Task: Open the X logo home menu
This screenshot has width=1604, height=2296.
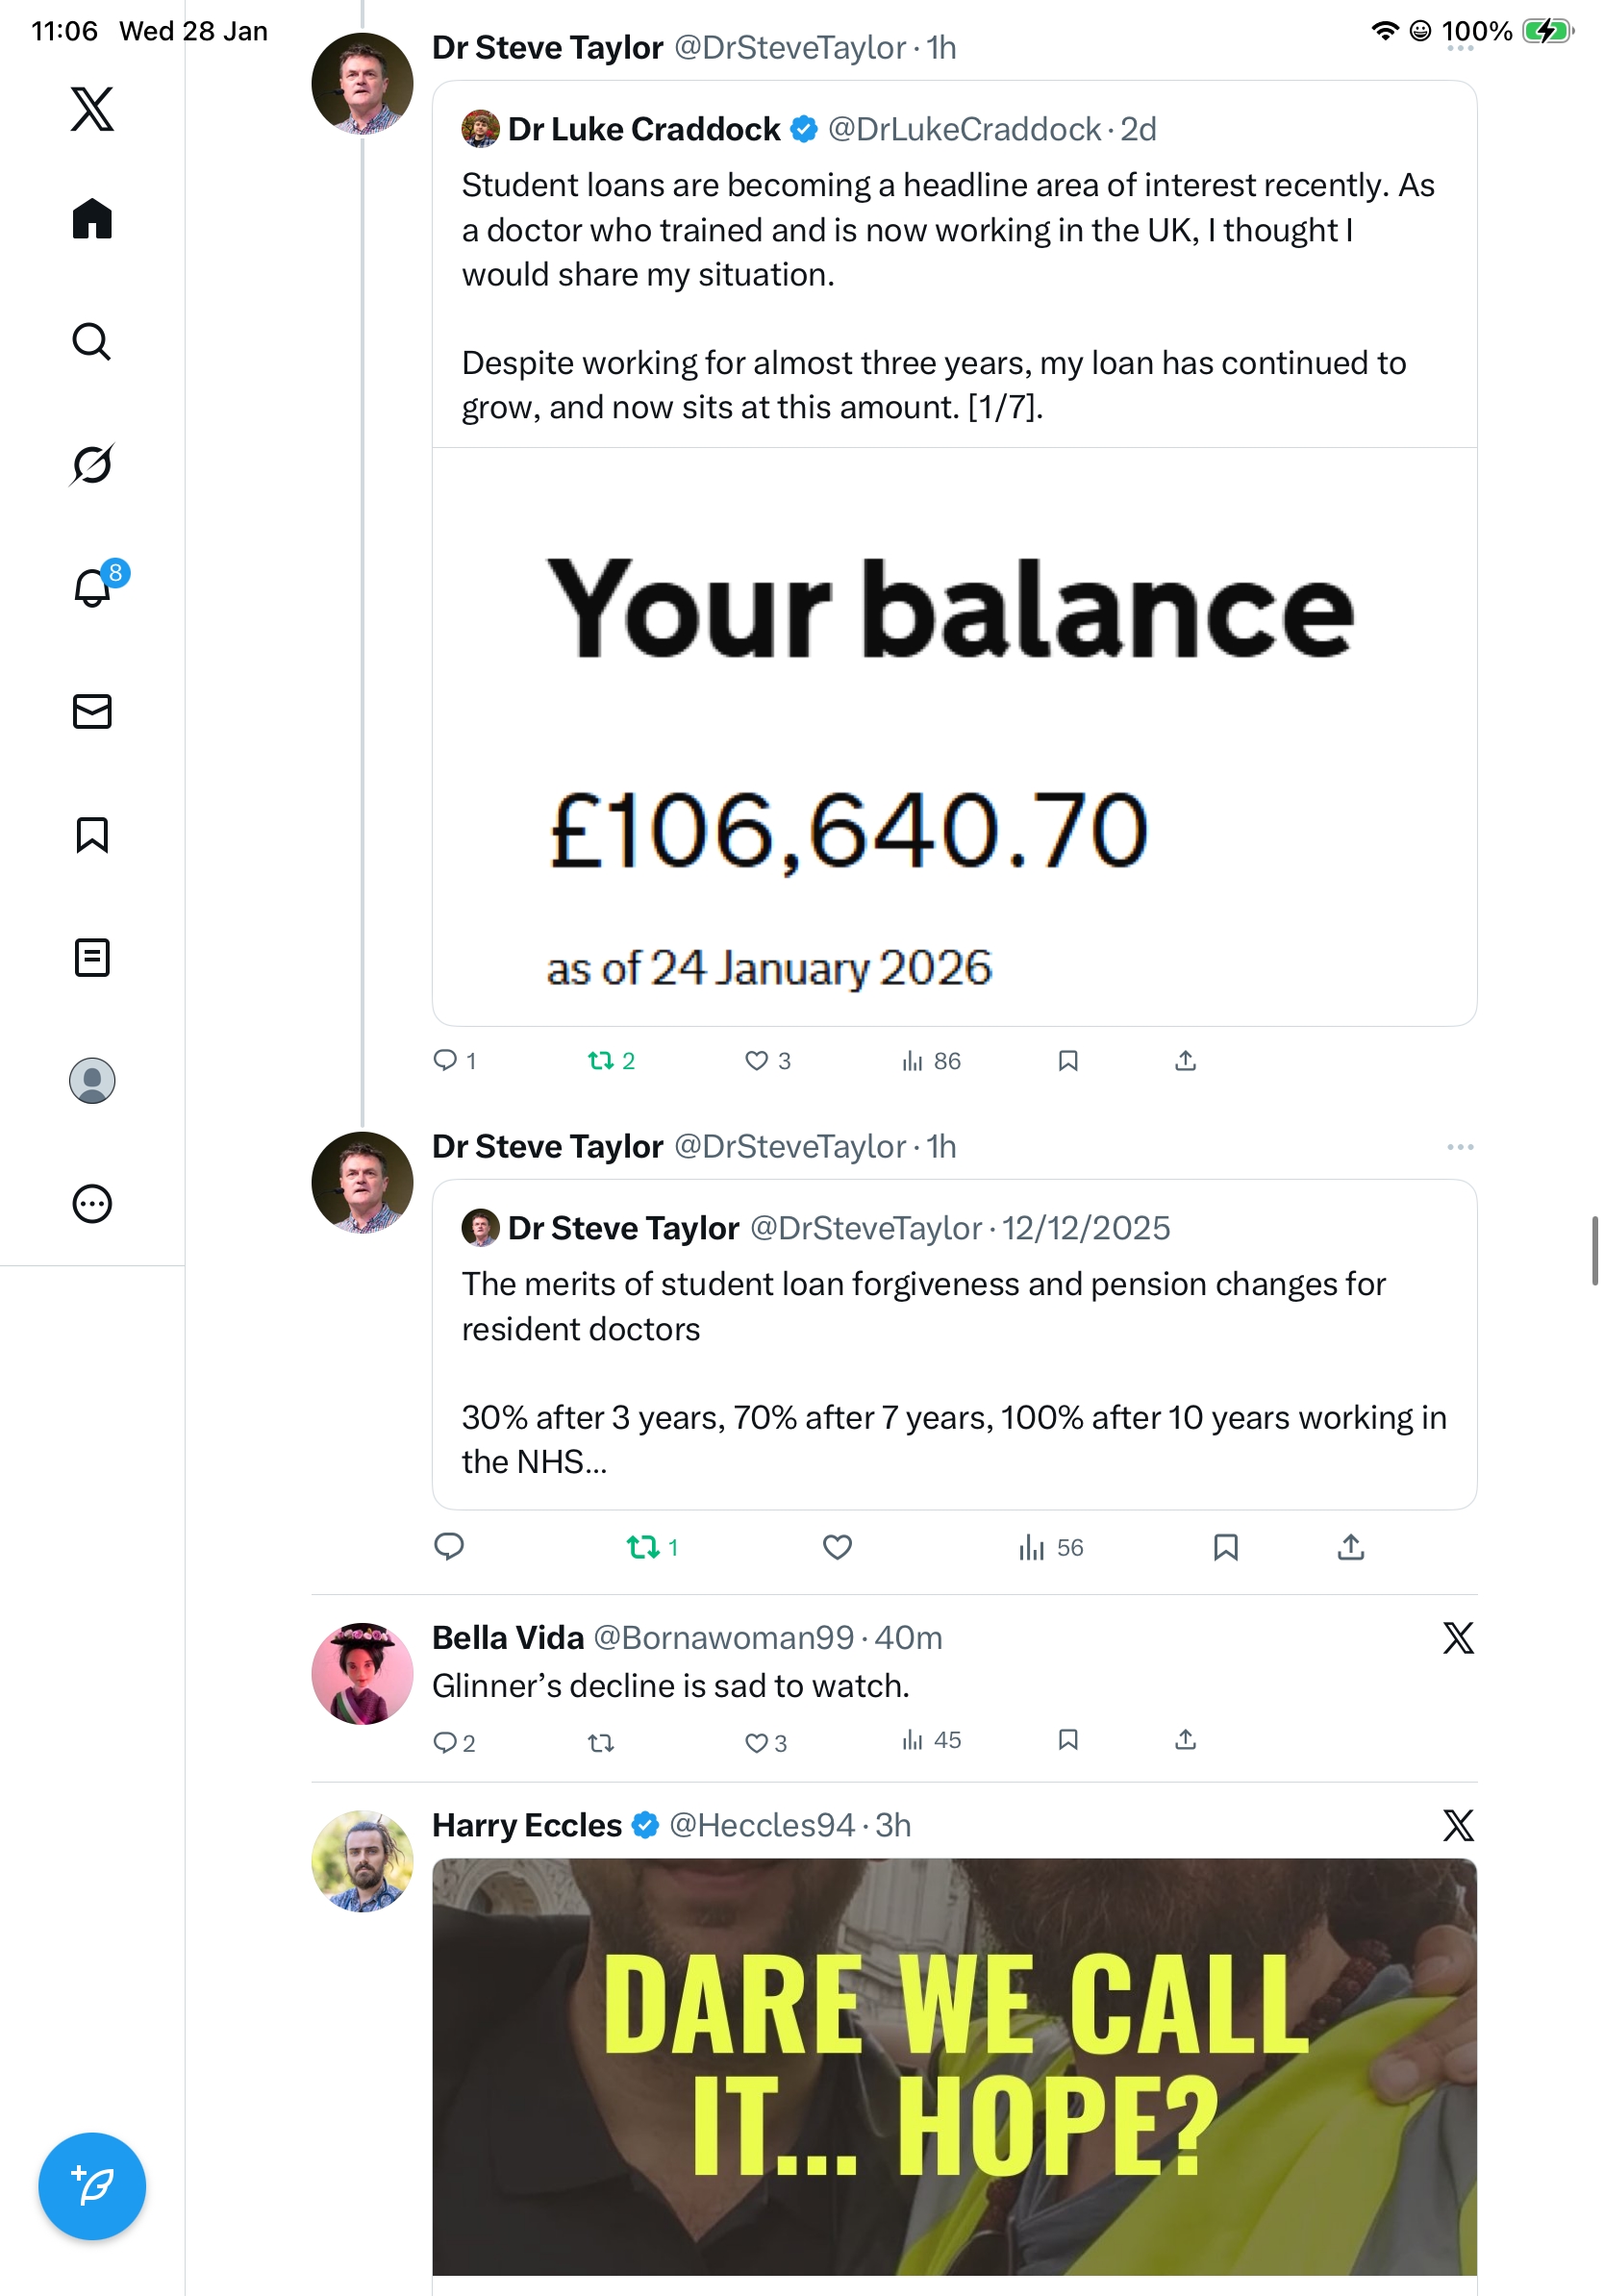Action: click(92, 109)
